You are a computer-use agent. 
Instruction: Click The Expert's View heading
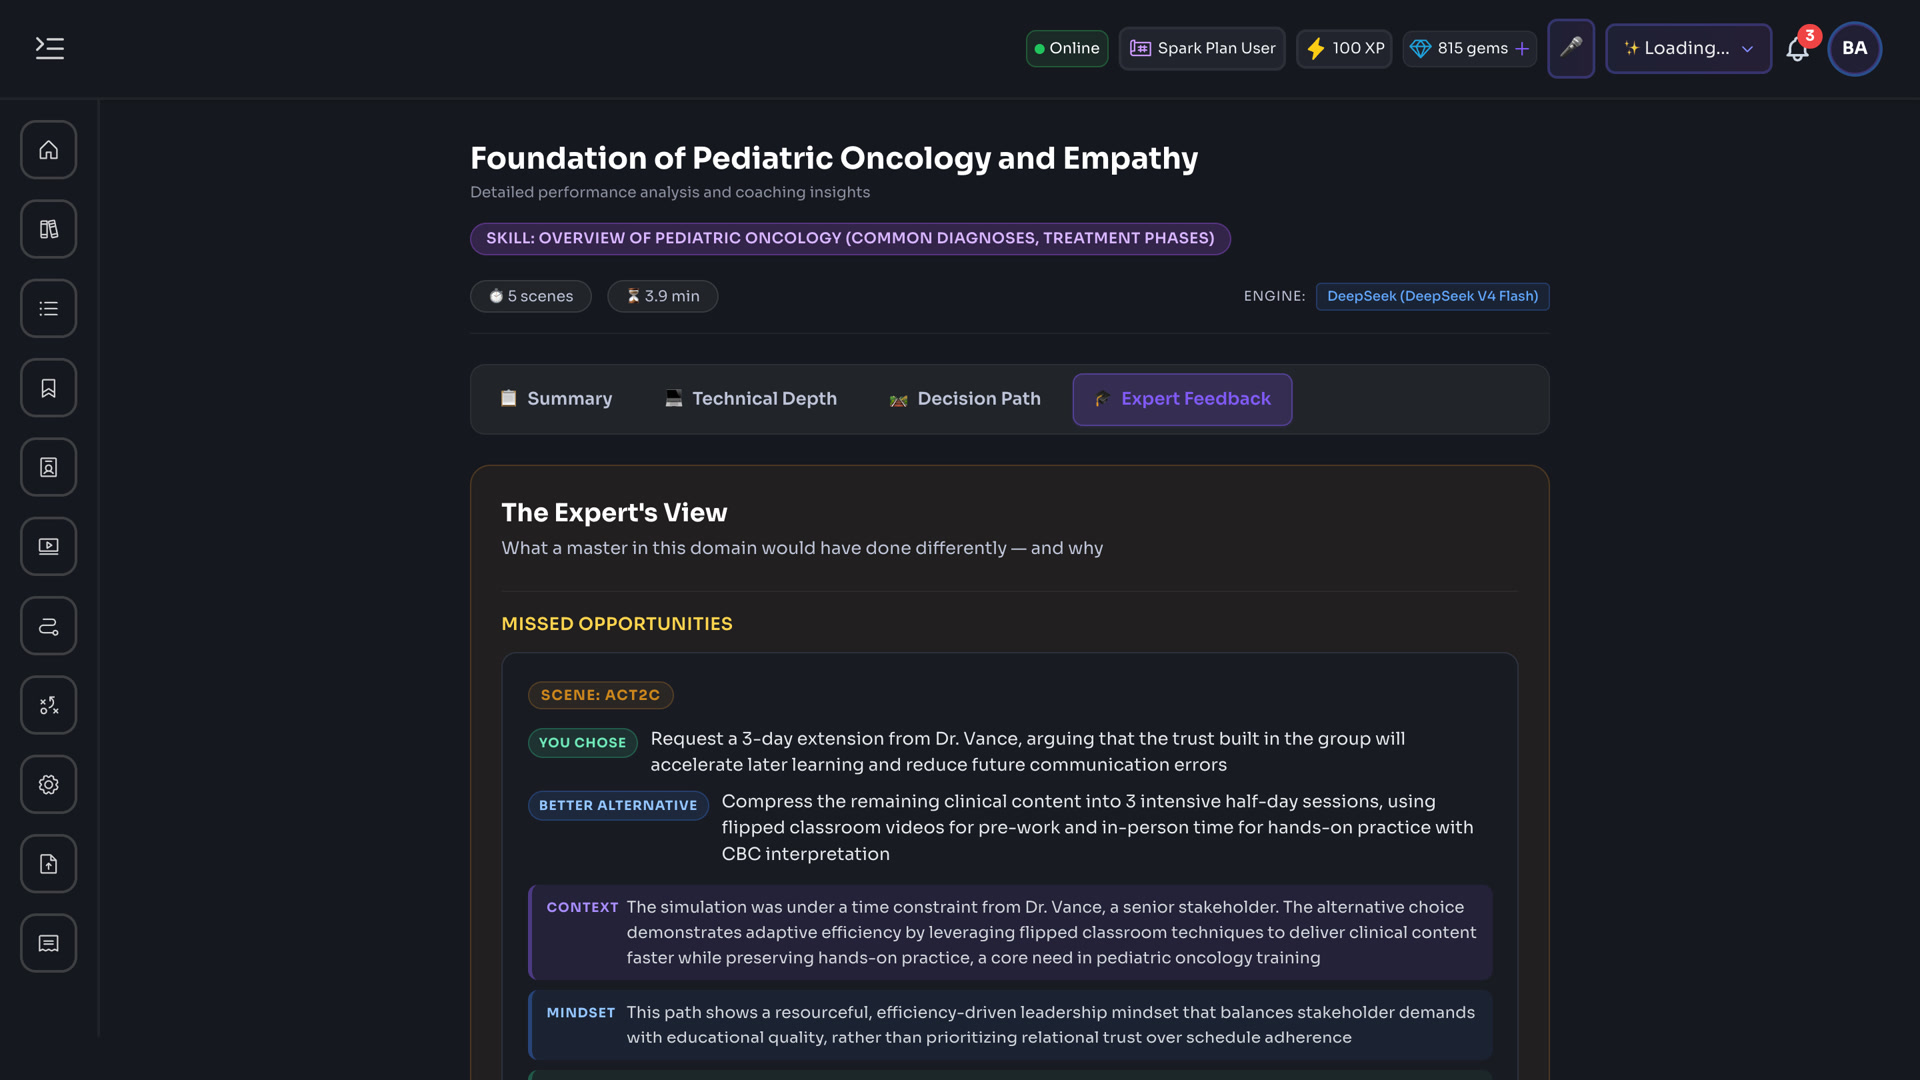click(614, 512)
